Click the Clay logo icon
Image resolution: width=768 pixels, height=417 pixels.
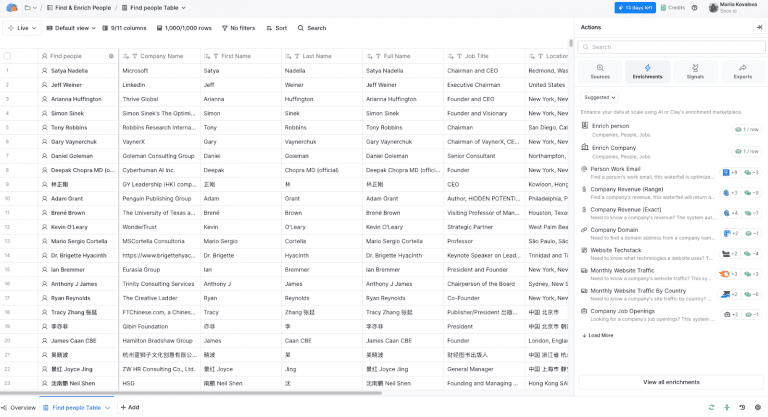coord(11,7)
